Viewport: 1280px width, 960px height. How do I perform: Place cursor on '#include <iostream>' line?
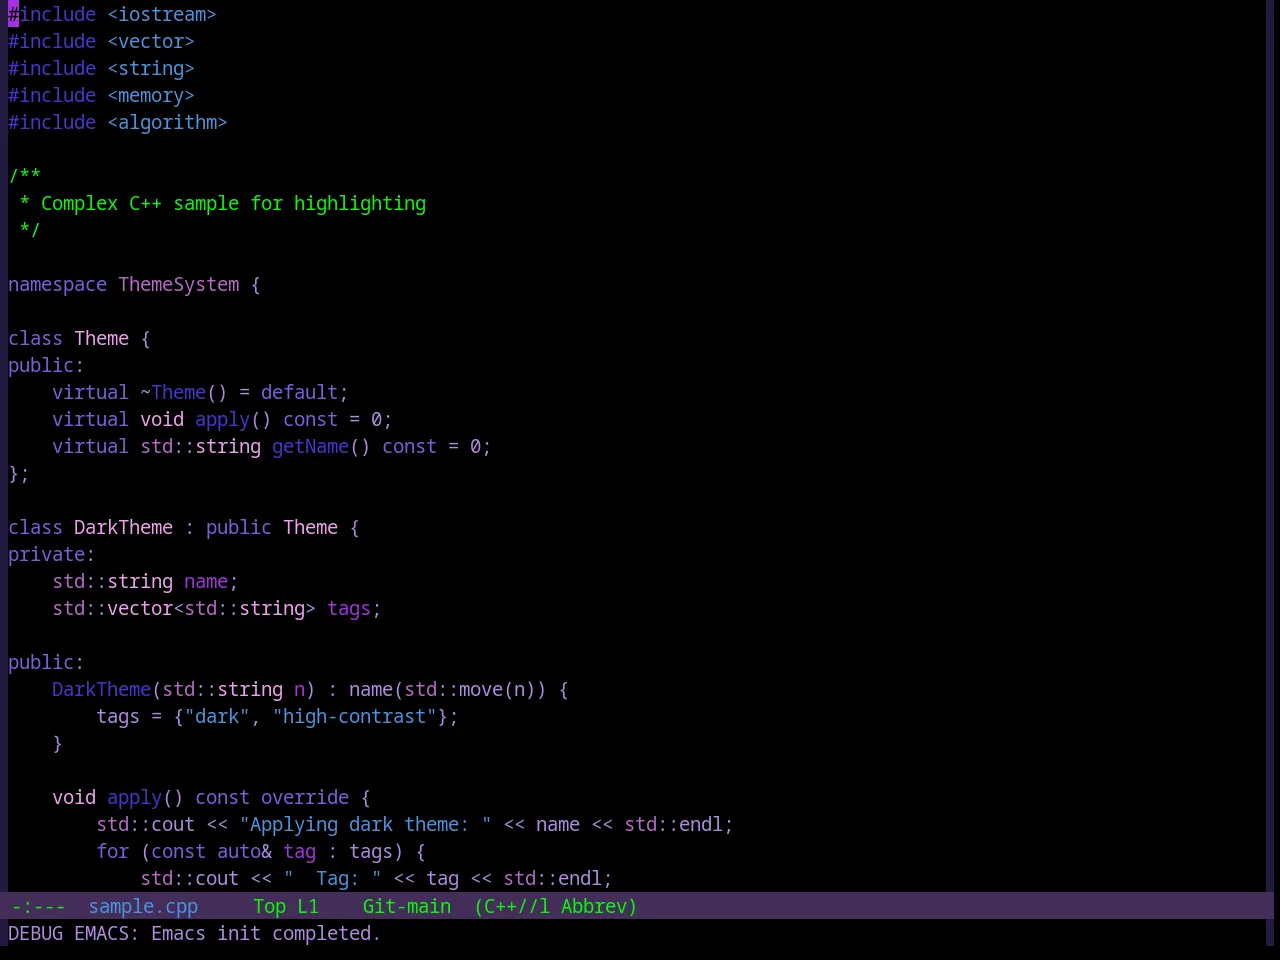[112, 14]
